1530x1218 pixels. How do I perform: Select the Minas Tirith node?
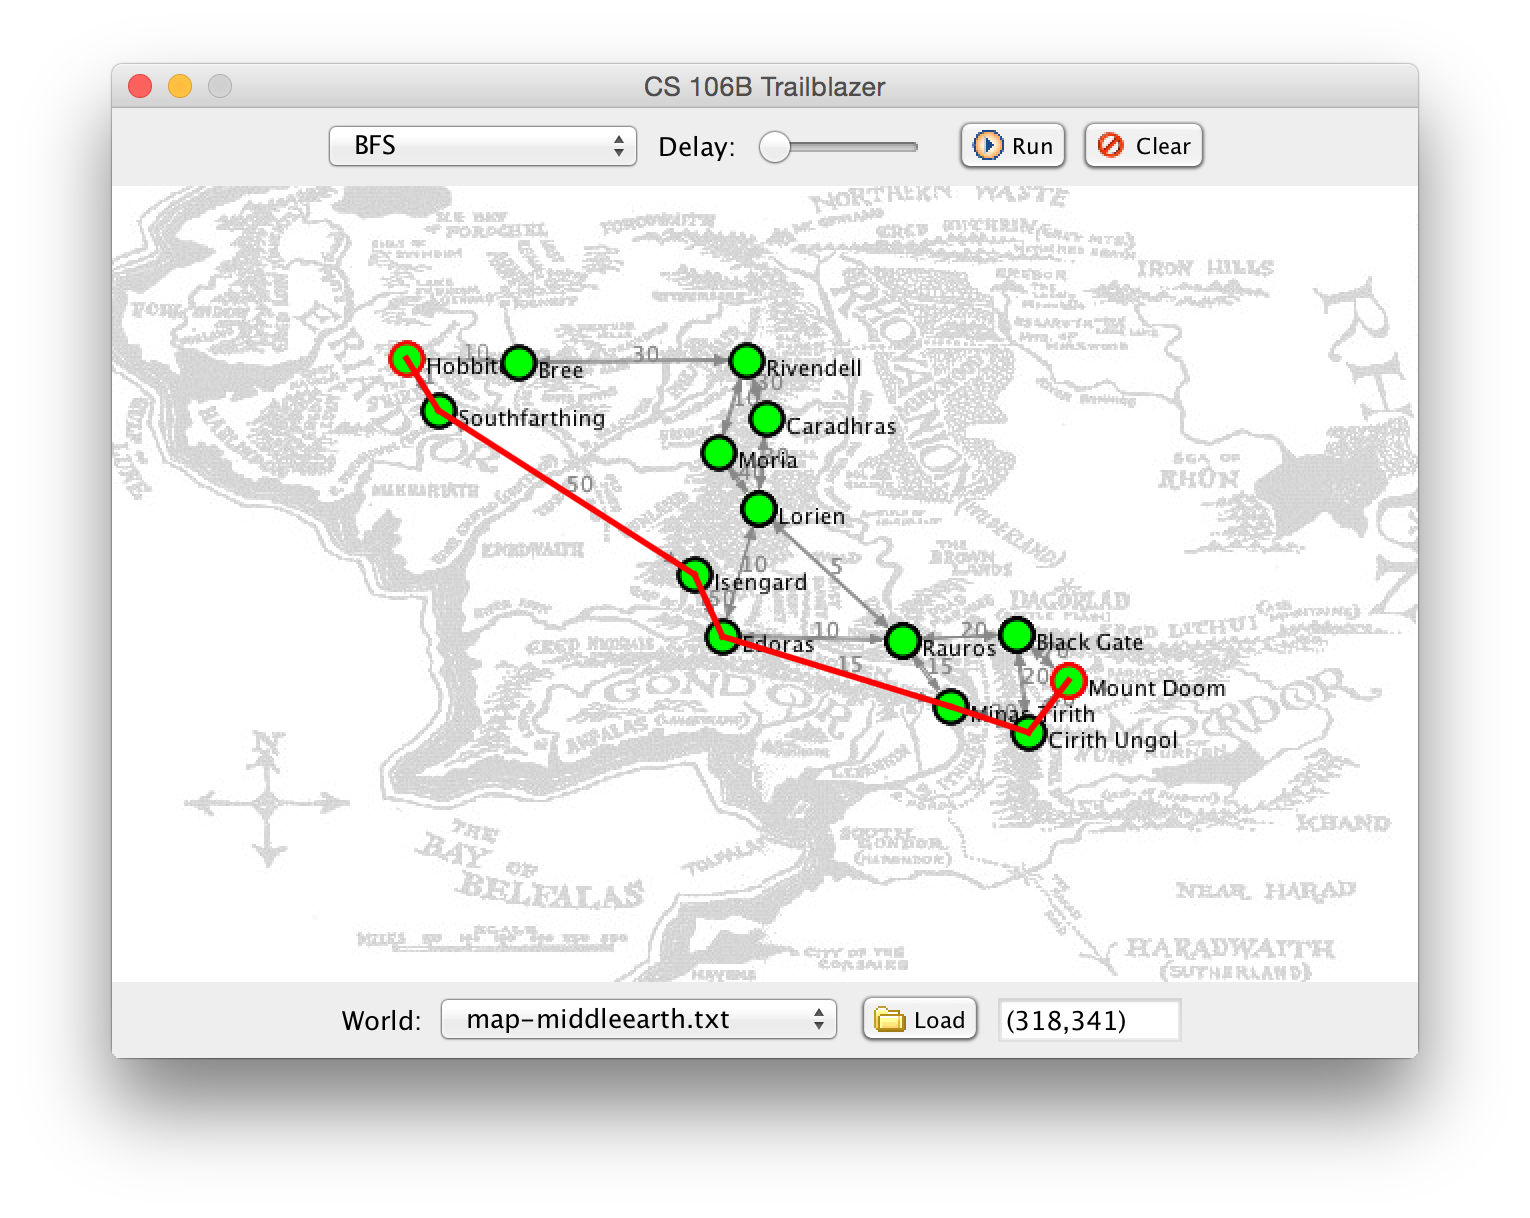click(x=950, y=708)
